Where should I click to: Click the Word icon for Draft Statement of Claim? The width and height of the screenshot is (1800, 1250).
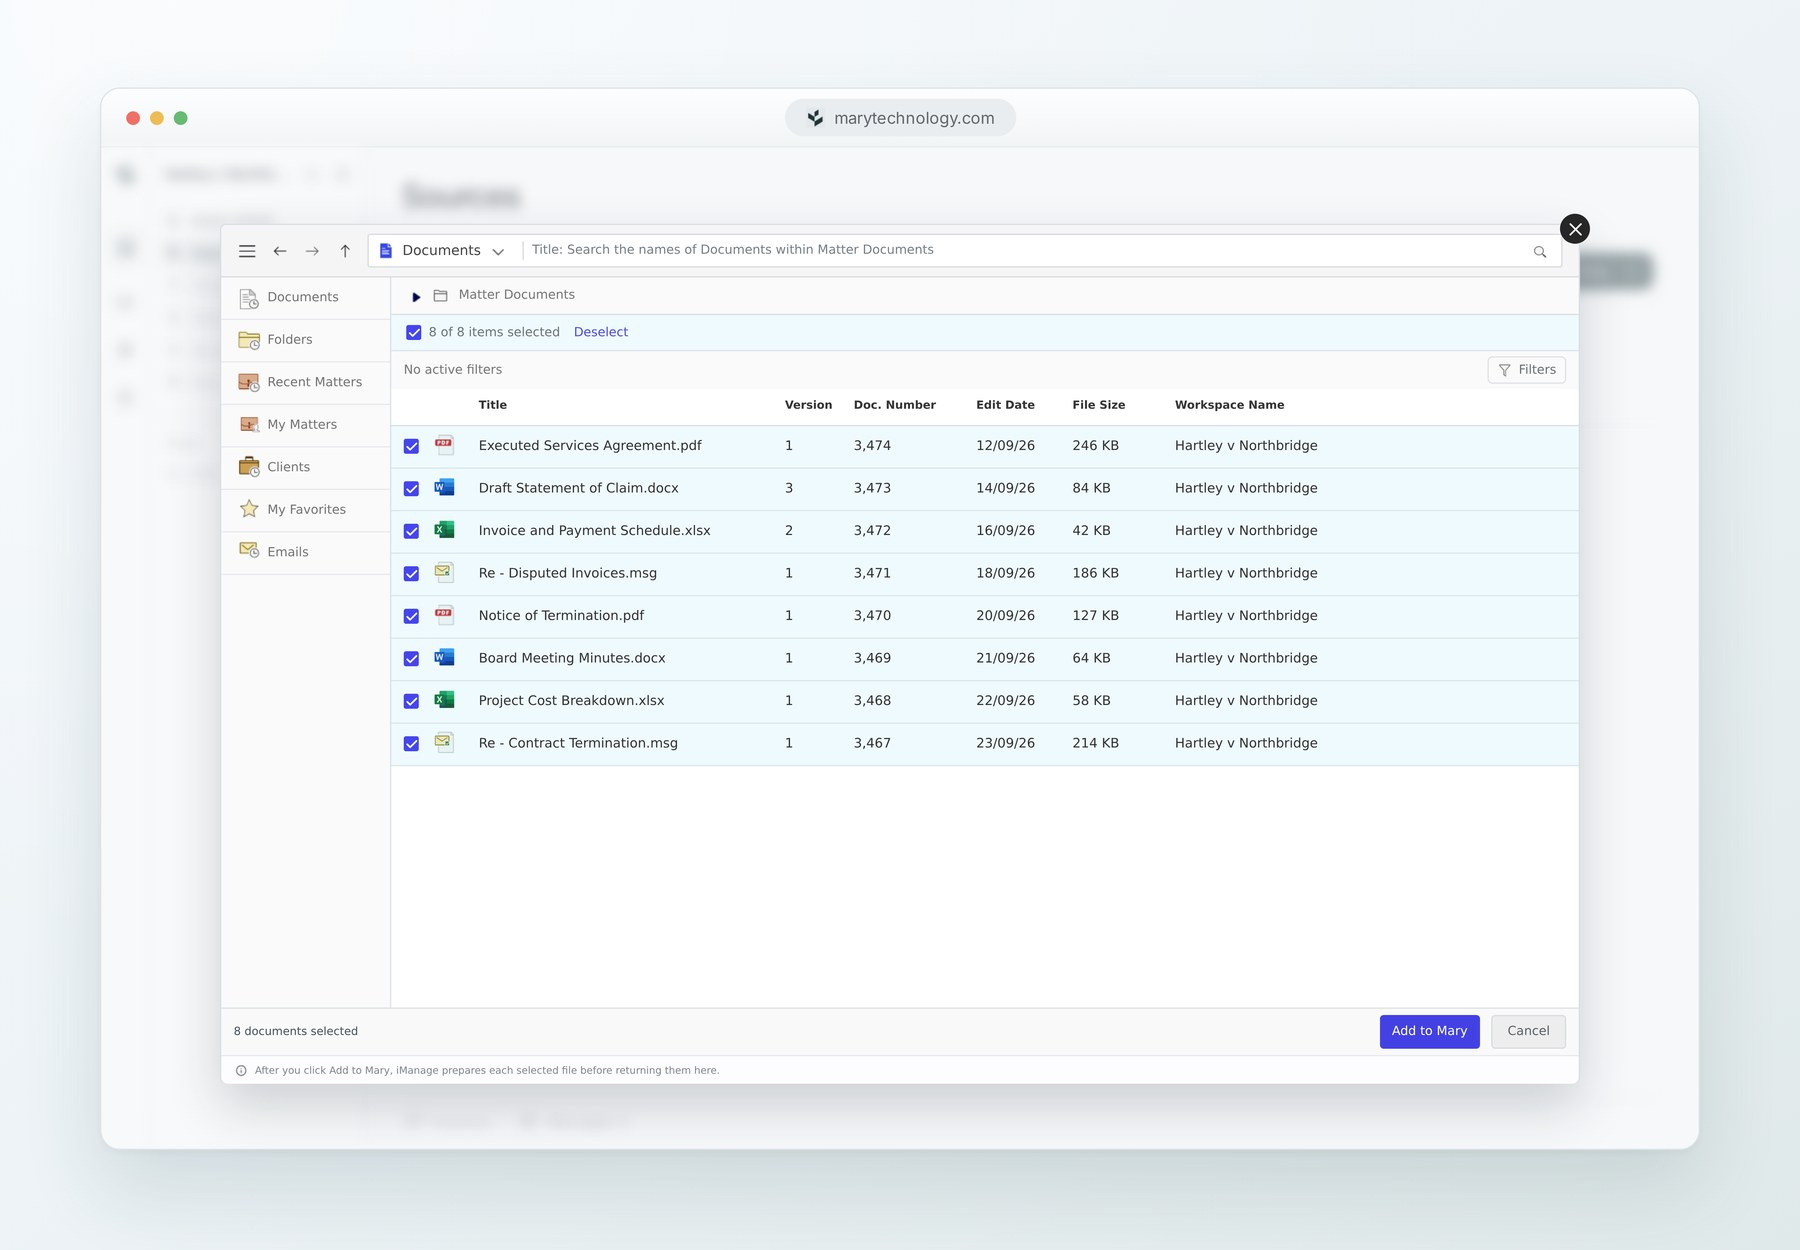pos(444,488)
